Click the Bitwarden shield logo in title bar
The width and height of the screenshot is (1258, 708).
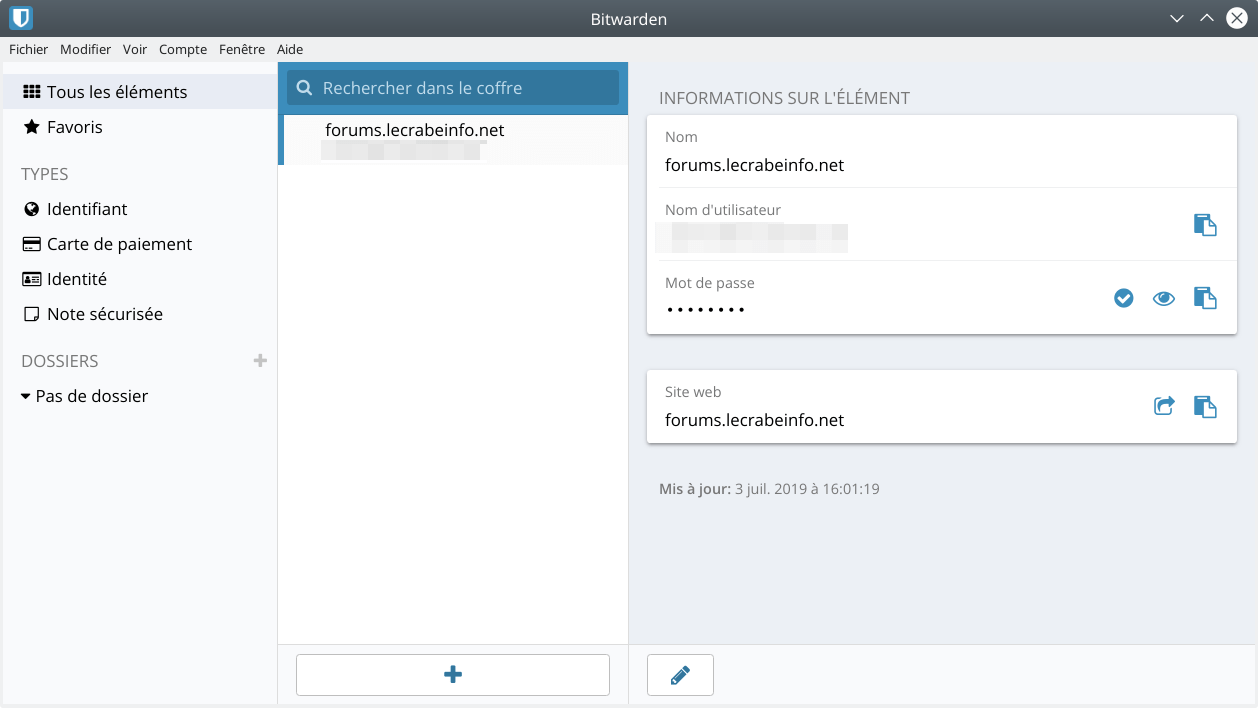tap(21, 18)
